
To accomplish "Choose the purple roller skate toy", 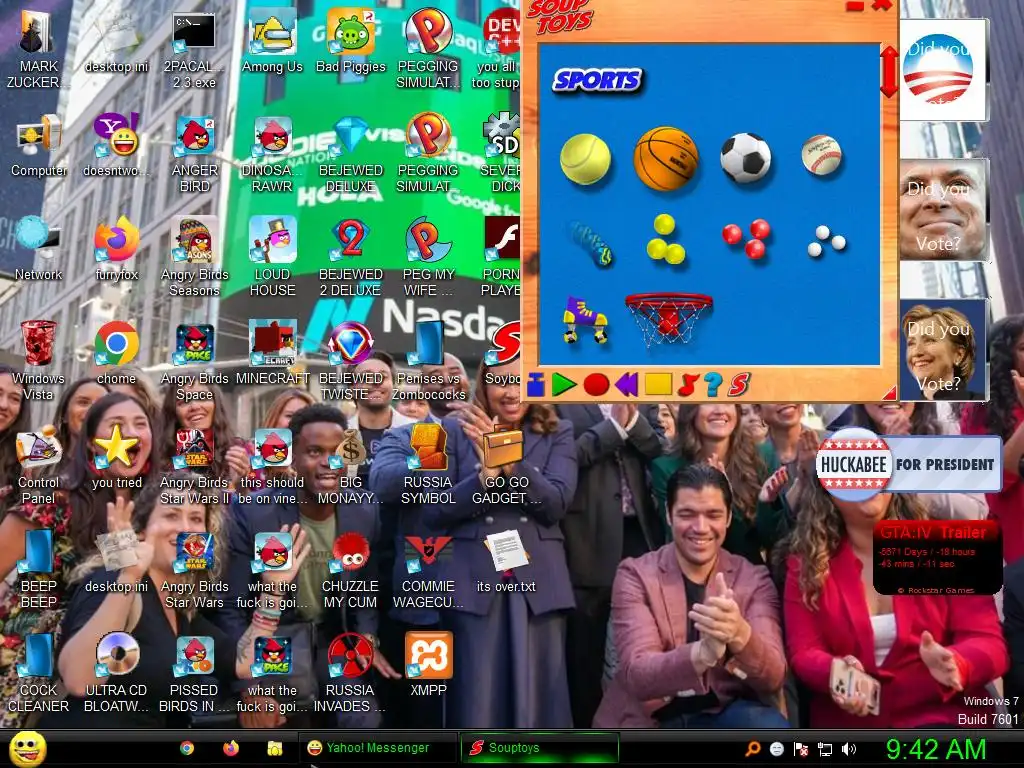I will pos(585,319).
